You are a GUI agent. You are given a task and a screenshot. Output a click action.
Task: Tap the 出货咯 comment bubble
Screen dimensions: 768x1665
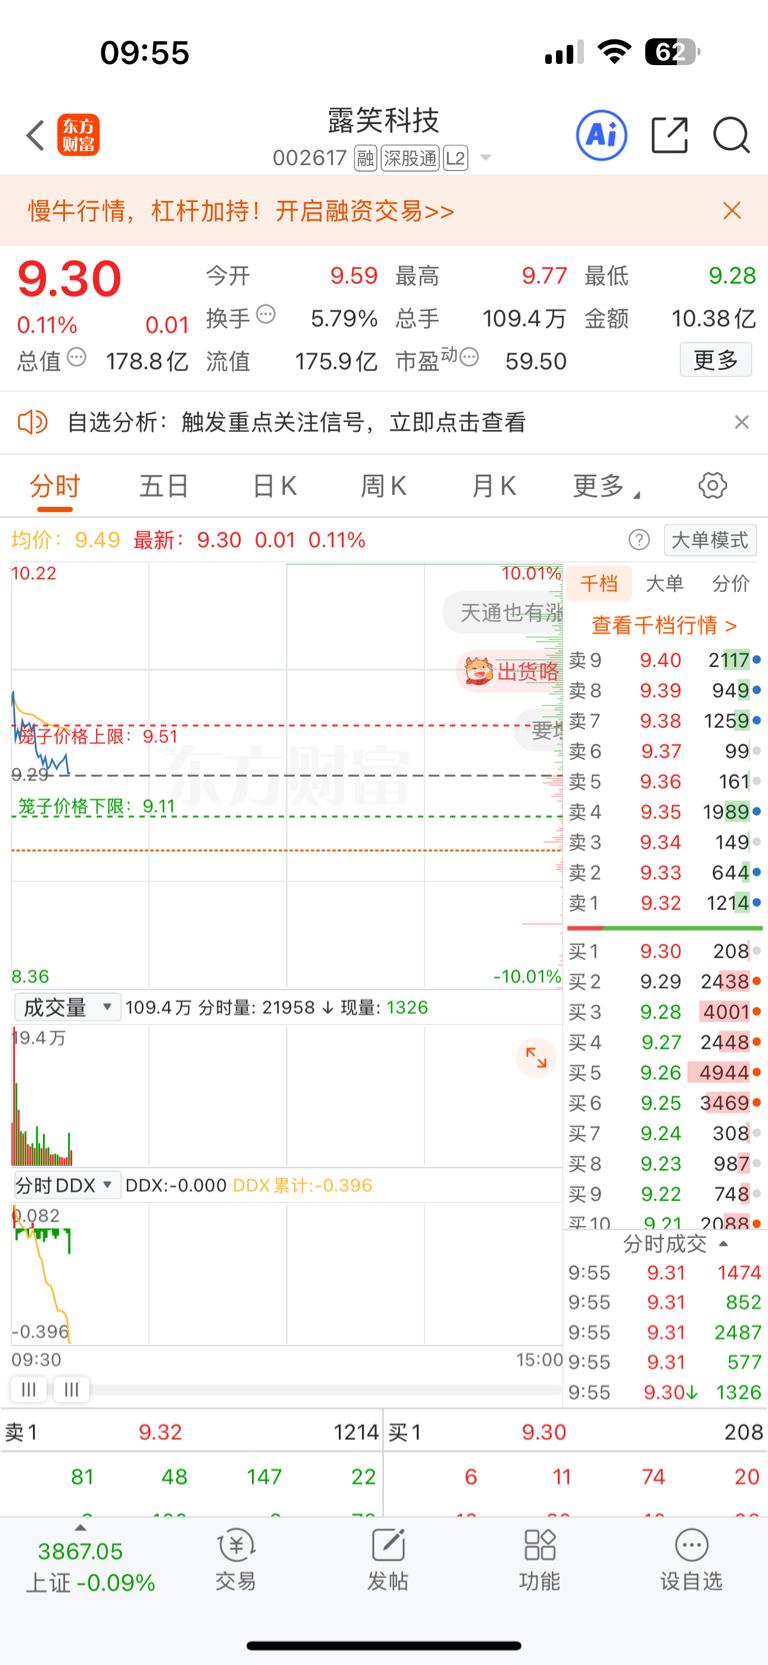click(x=511, y=671)
